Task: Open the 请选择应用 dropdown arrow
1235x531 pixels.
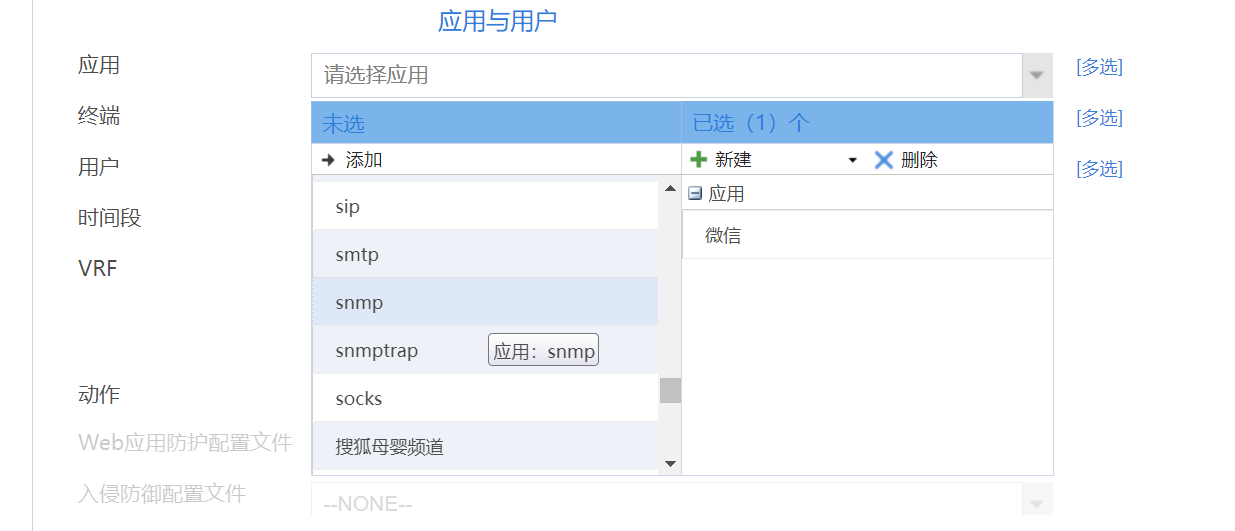Action: click(1037, 75)
